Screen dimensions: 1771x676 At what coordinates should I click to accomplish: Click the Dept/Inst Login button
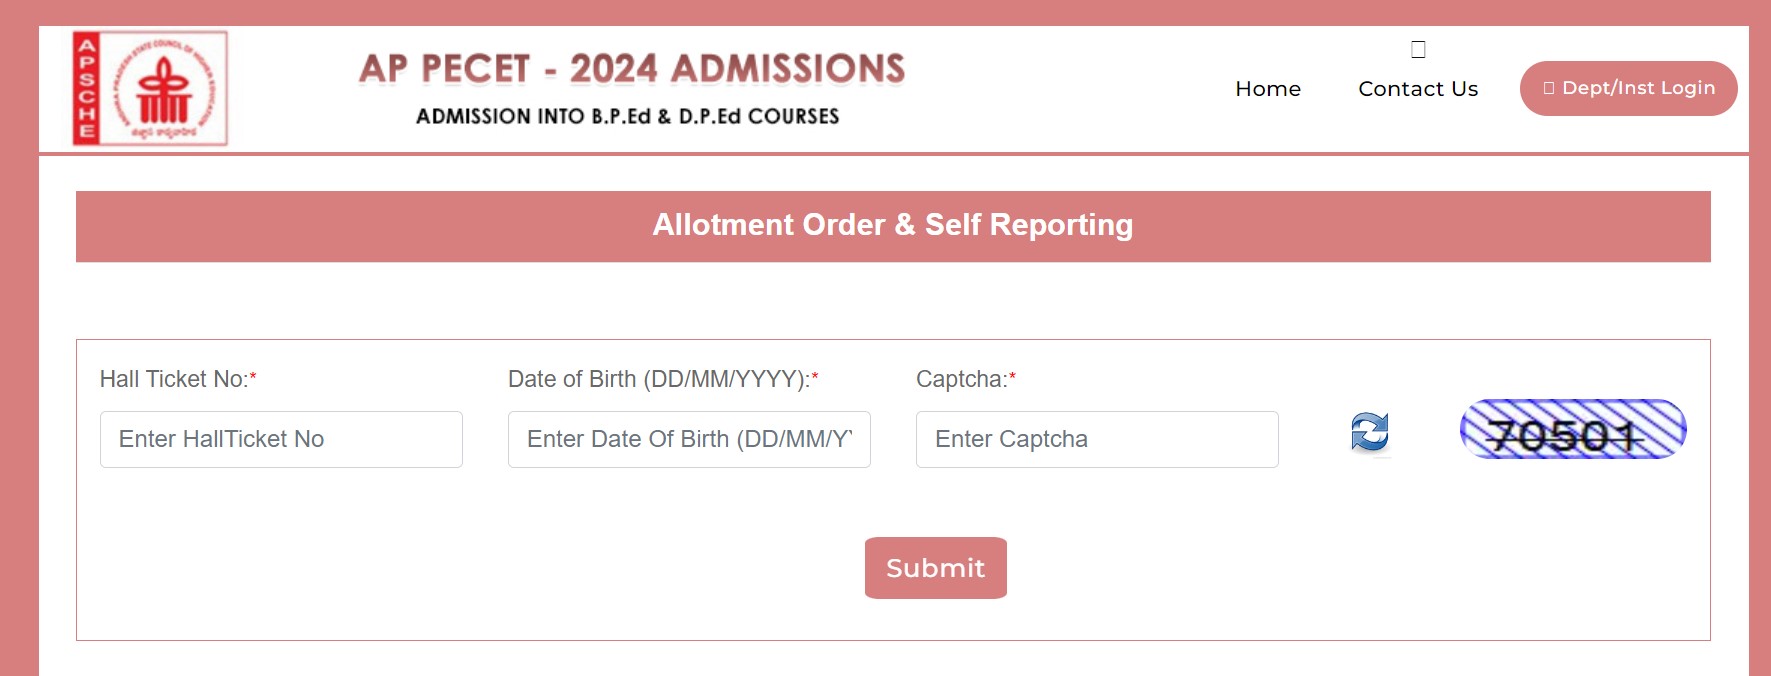(1628, 88)
